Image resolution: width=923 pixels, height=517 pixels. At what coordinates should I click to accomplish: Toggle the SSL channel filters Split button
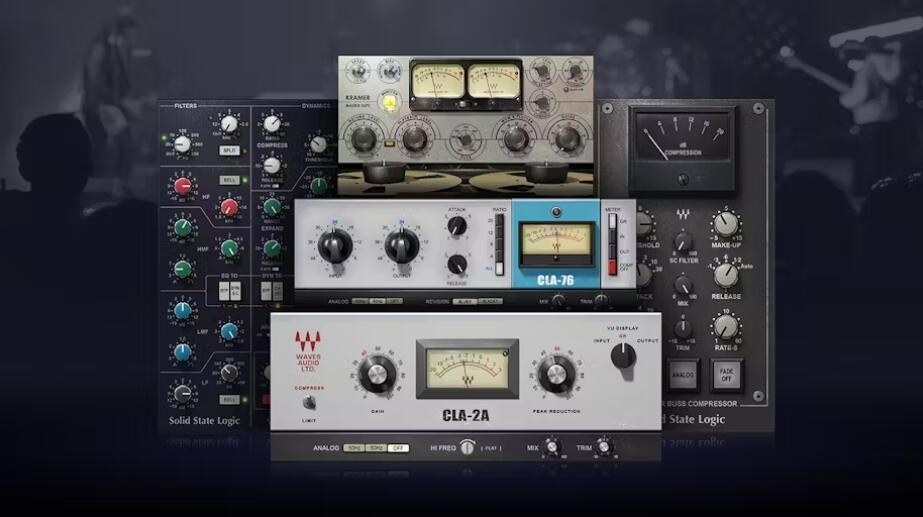click(x=229, y=150)
